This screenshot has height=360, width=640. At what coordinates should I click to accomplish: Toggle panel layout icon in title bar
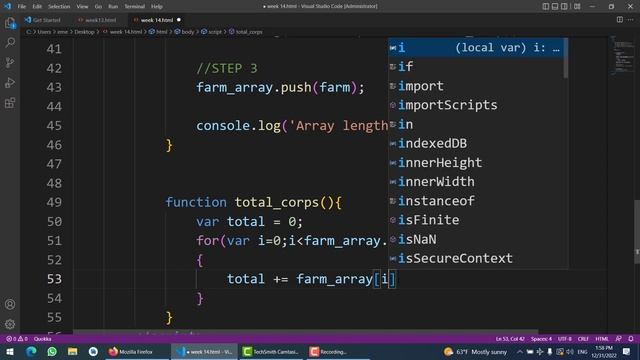(555, 6)
